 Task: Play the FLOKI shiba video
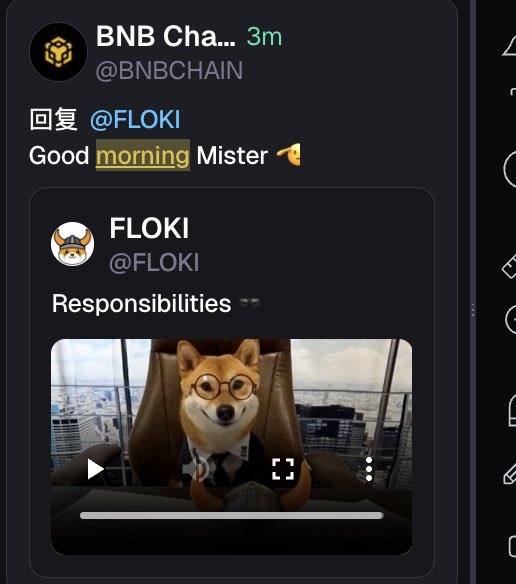95,469
